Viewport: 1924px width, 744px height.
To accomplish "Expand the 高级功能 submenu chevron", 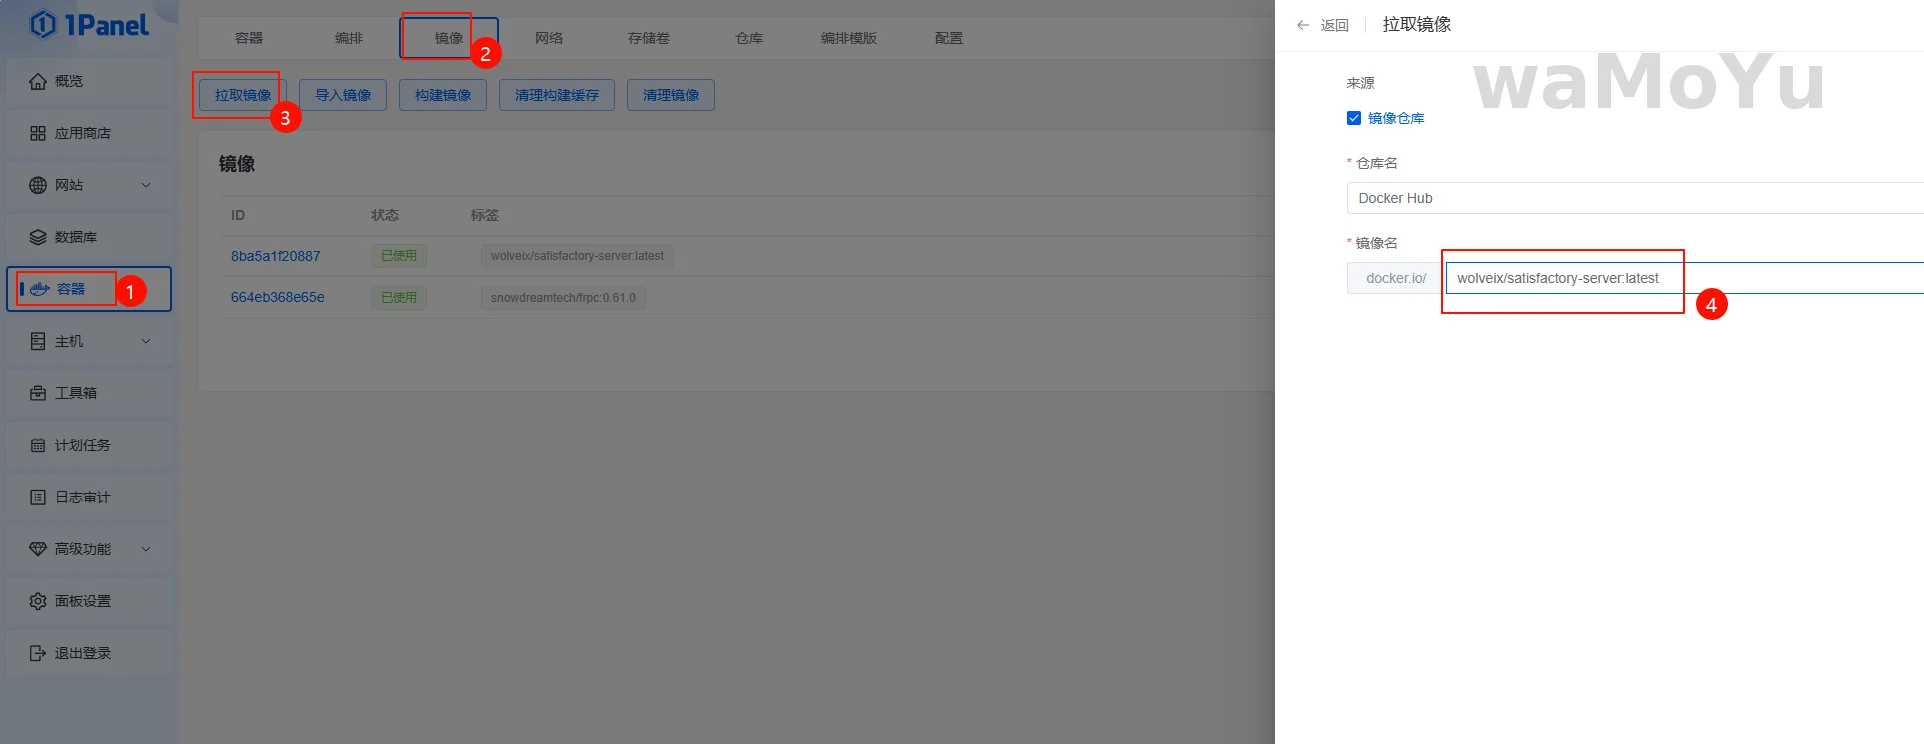I will [146, 549].
